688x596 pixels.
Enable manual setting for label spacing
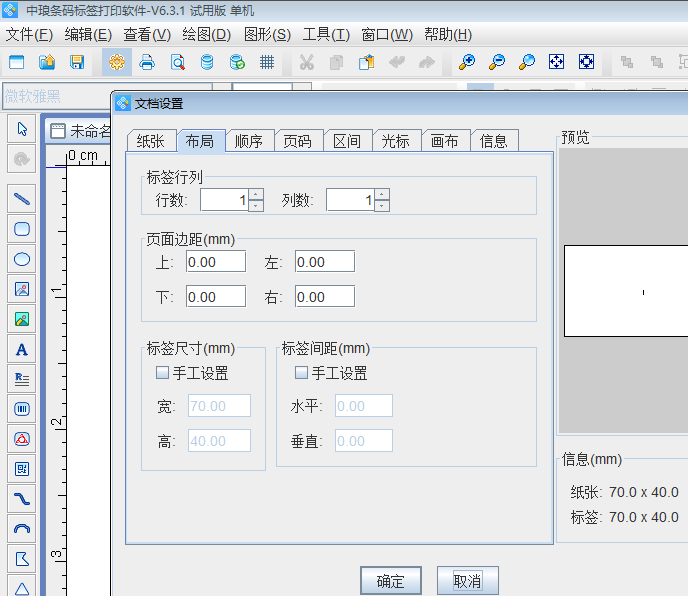point(301,373)
